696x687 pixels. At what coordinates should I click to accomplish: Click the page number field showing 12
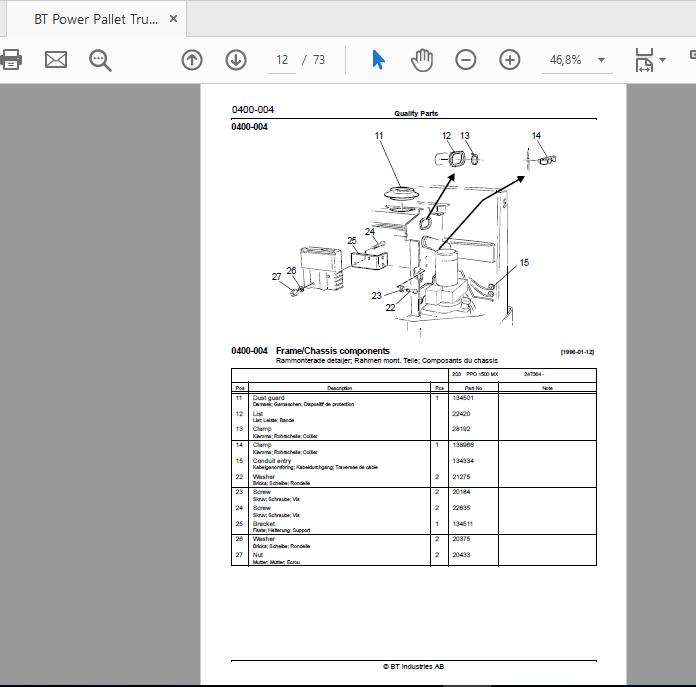coord(282,60)
